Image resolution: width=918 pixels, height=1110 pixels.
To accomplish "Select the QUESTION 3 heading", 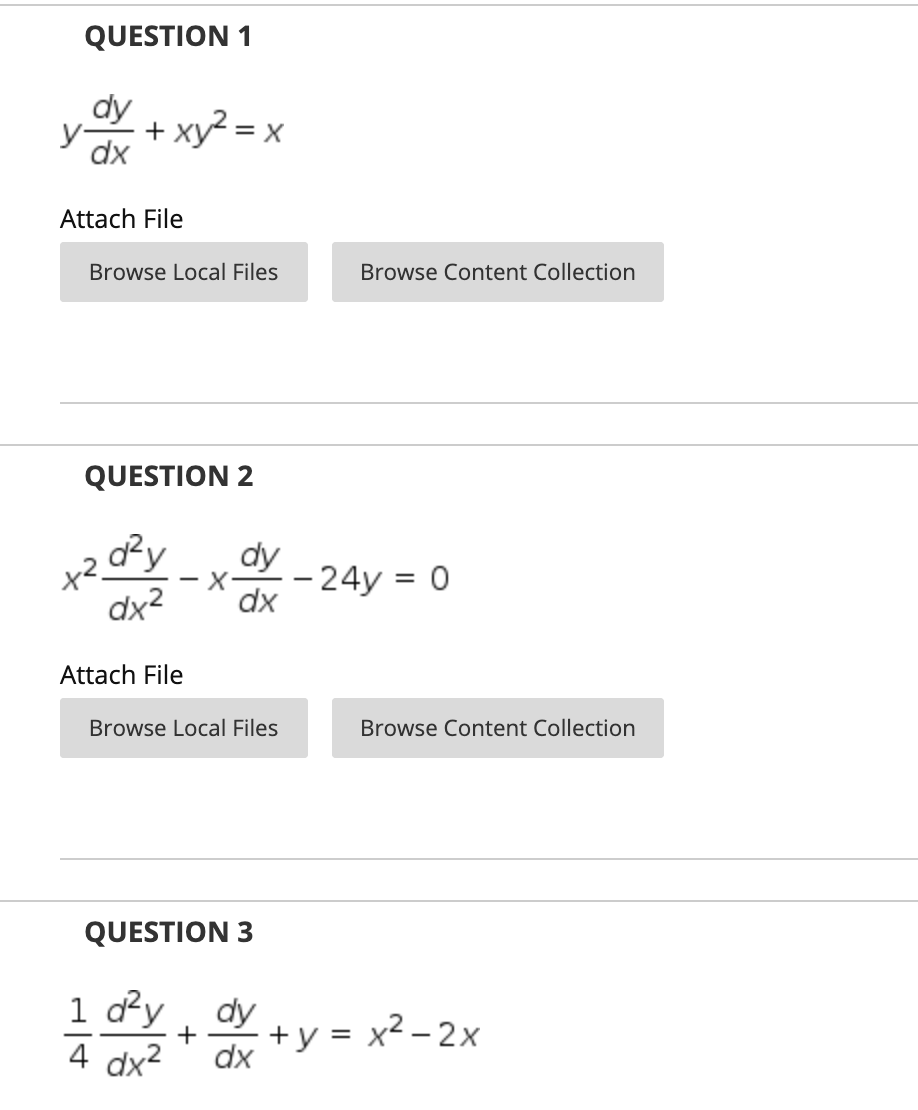I will (x=168, y=932).
